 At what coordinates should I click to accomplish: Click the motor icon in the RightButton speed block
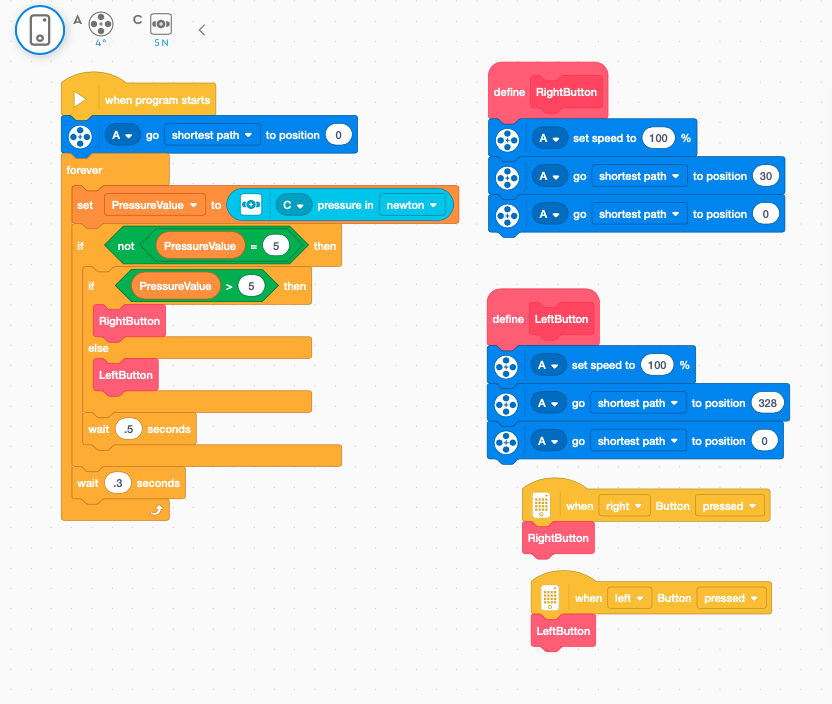(507, 138)
